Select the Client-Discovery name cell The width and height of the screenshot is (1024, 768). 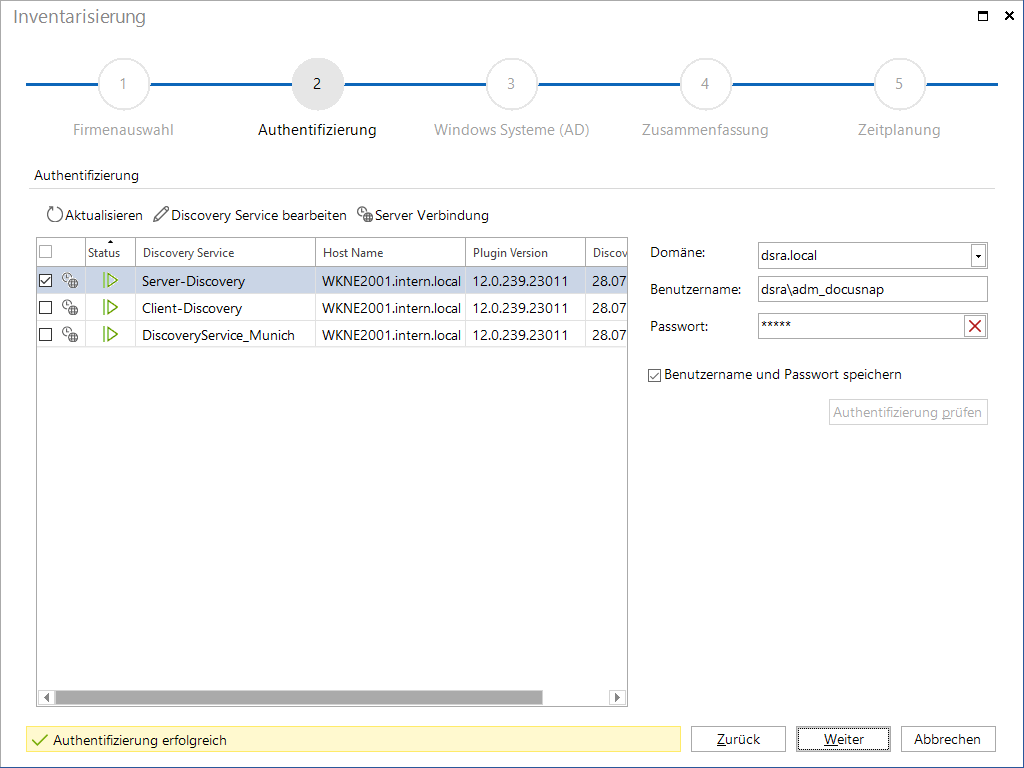(x=225, y=308)
